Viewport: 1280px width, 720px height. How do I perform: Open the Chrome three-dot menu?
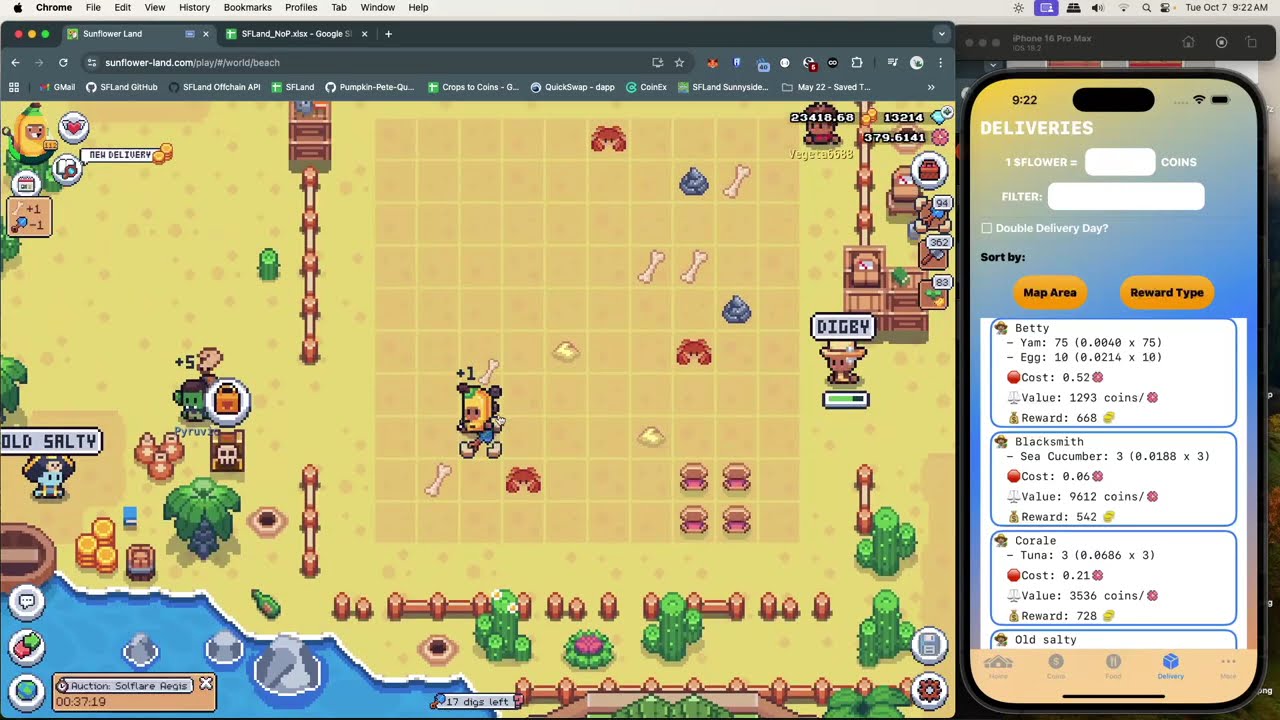(x=940, y=62)
